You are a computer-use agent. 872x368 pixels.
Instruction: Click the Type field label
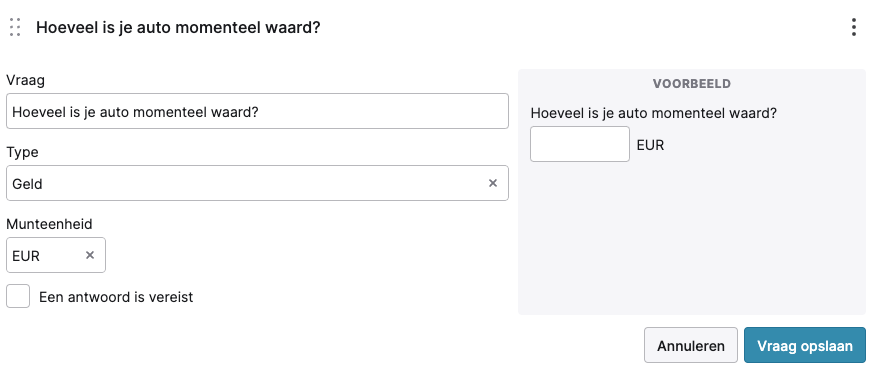pos(22,152)
